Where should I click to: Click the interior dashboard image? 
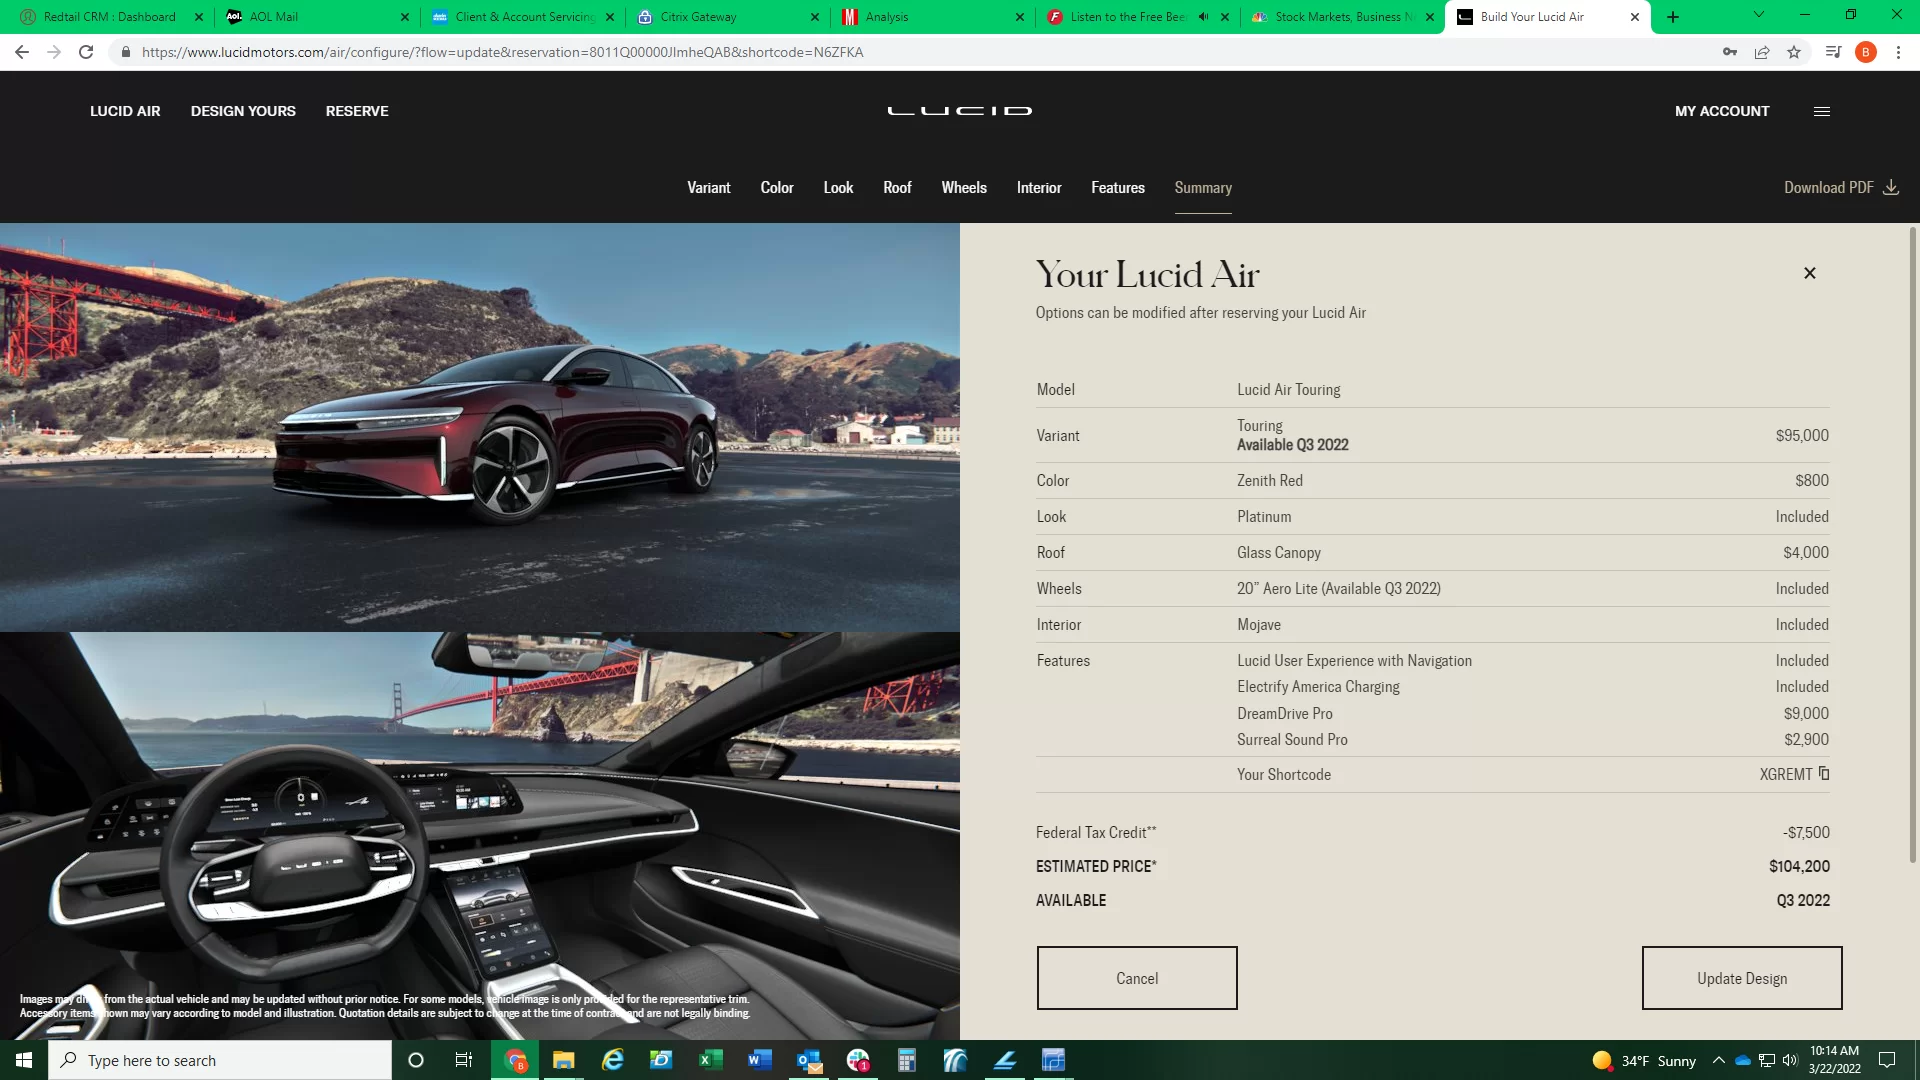[480, 836]
